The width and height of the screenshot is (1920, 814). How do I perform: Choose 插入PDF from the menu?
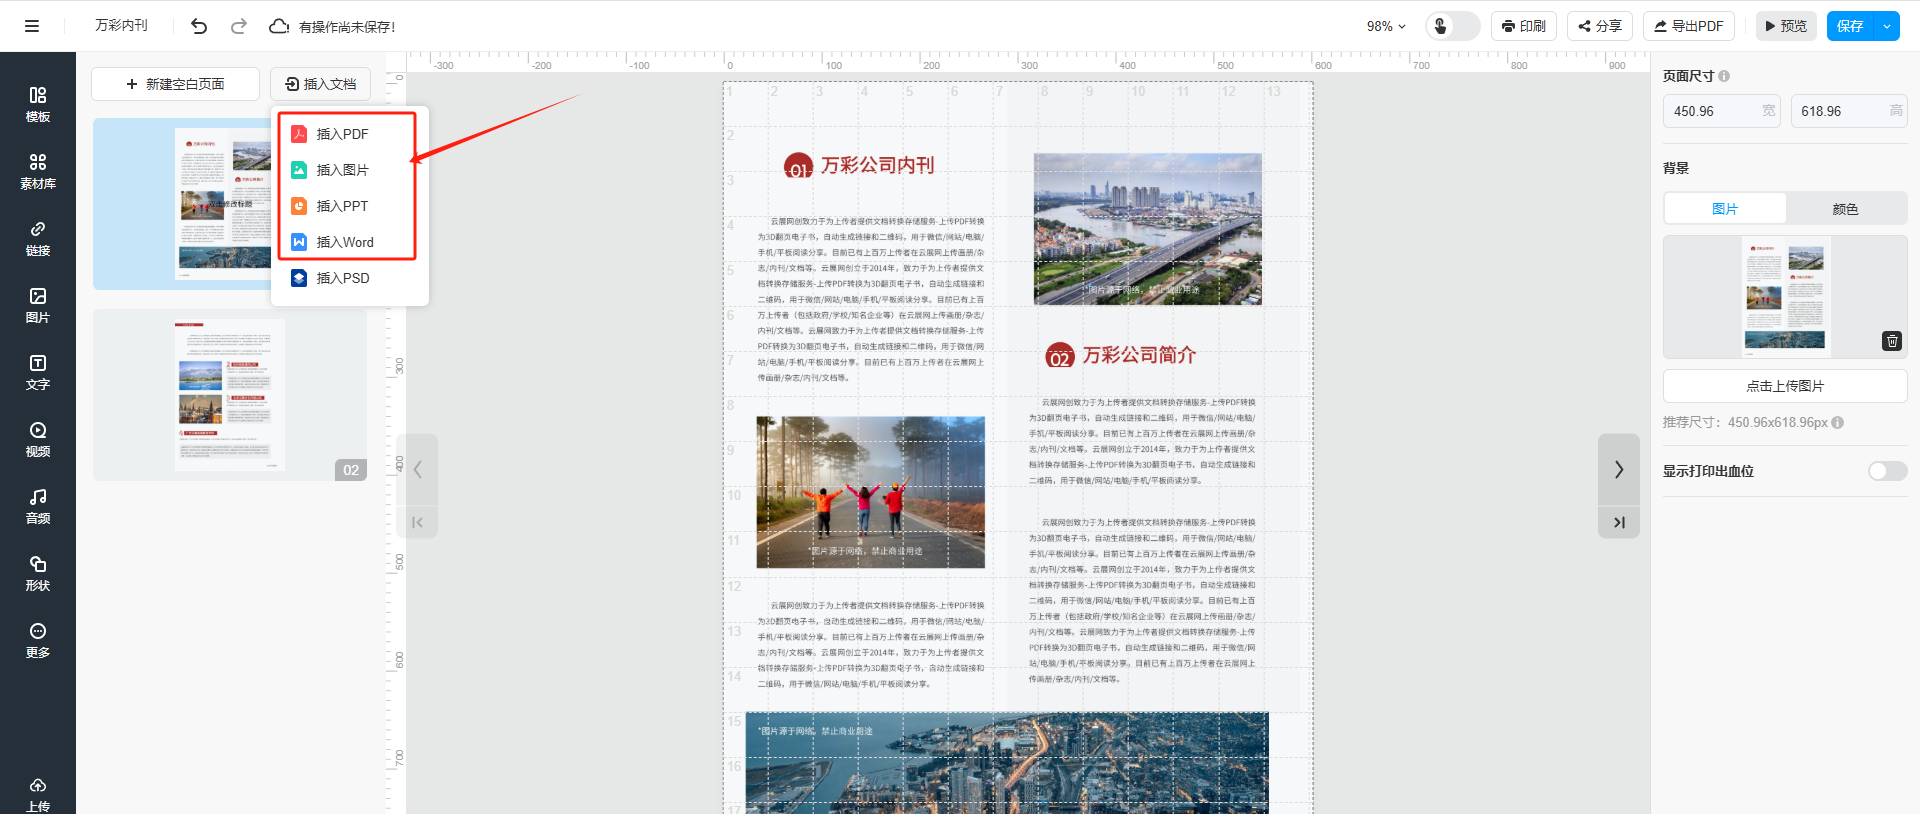click(x=342, y=134)
